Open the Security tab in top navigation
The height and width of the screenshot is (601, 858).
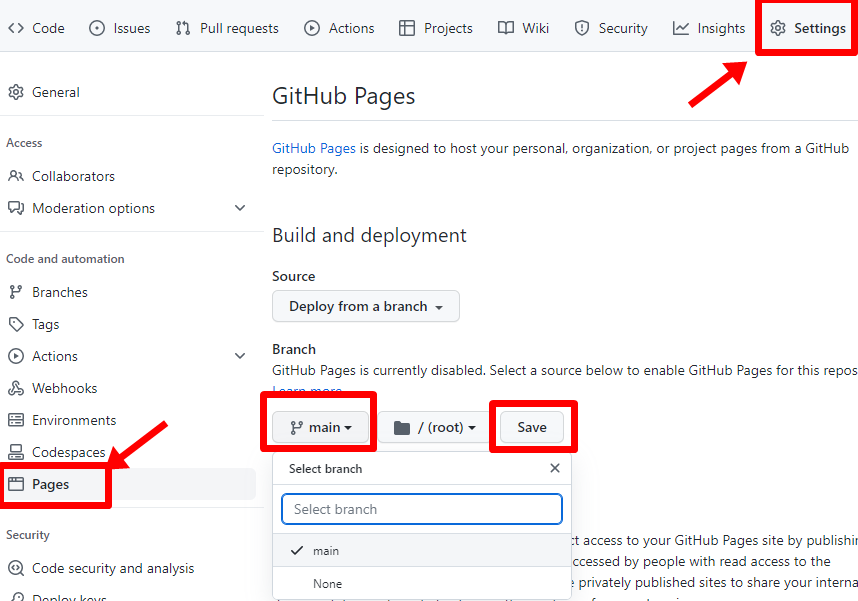tap(611, 28)
